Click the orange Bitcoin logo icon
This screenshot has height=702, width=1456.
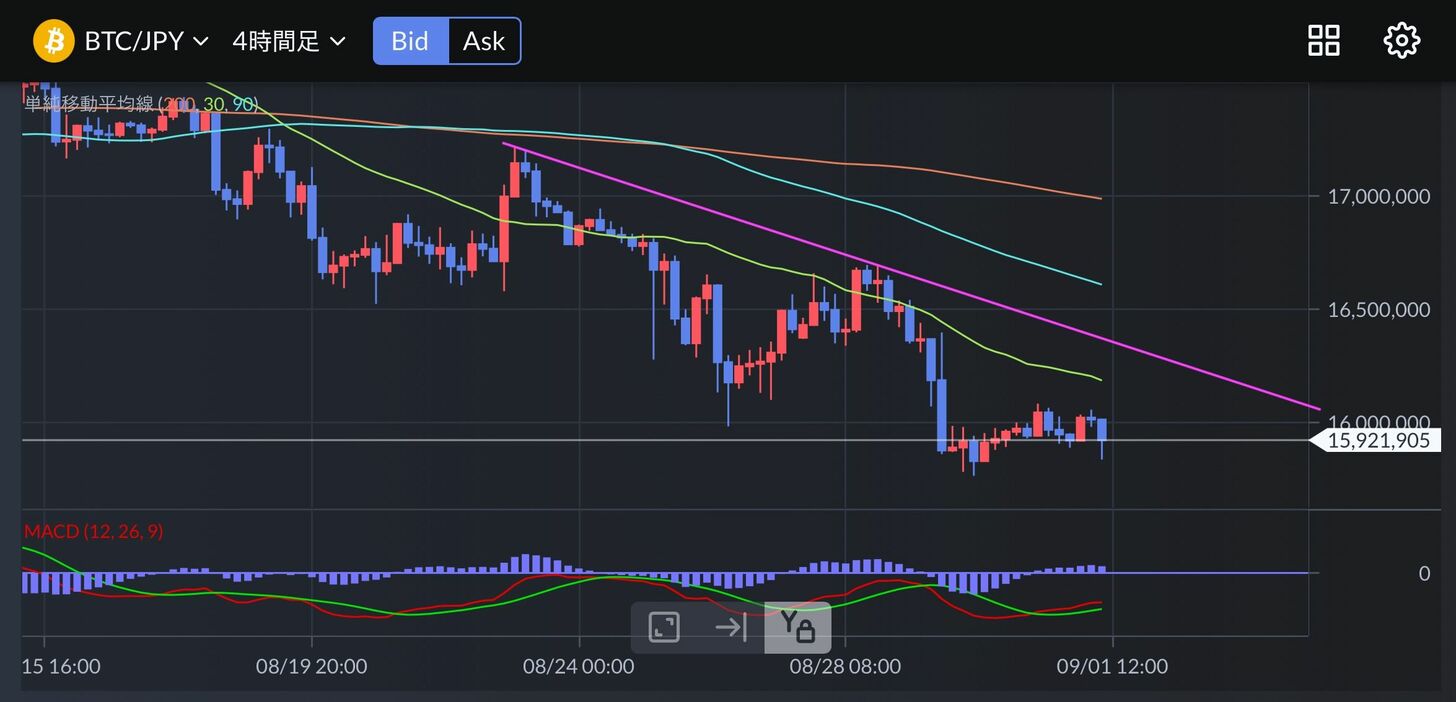click(54, 41)
